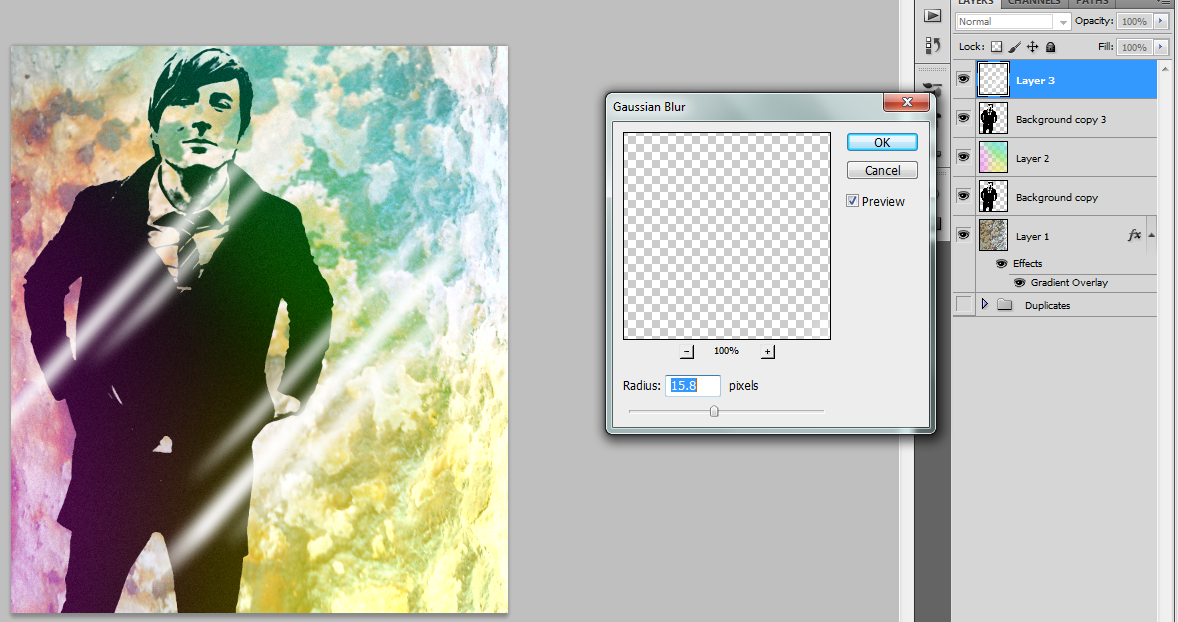Viewport: 1178px width, 622px height.
Task: Hide the Background copy 3 layer
Action: coord(963,118)
